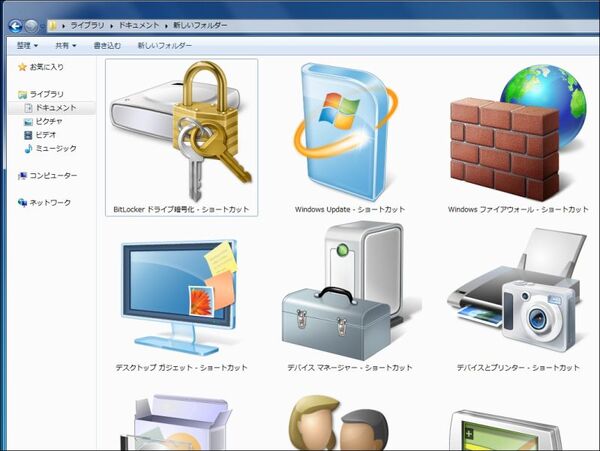Click the label デスクトップ ガジェット - ショートカット

click(x=181, y=368)
